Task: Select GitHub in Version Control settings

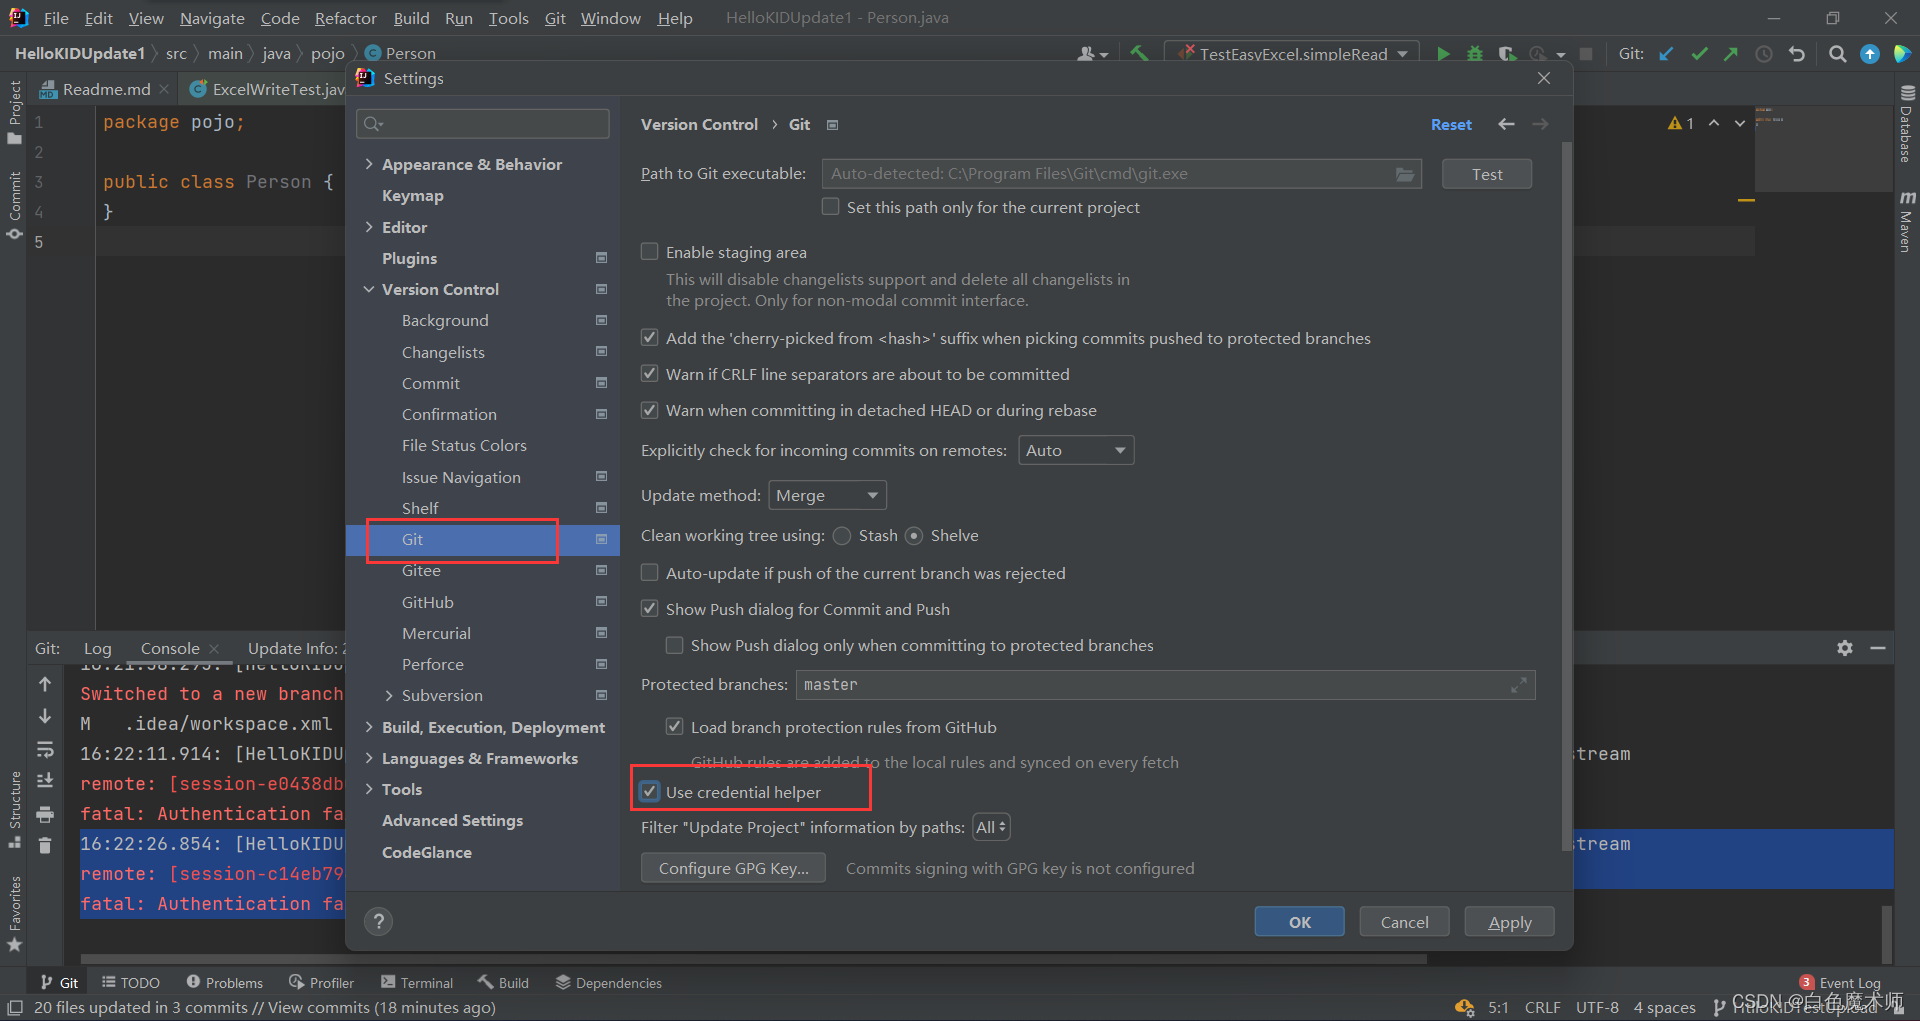Action: pos(428,602)
